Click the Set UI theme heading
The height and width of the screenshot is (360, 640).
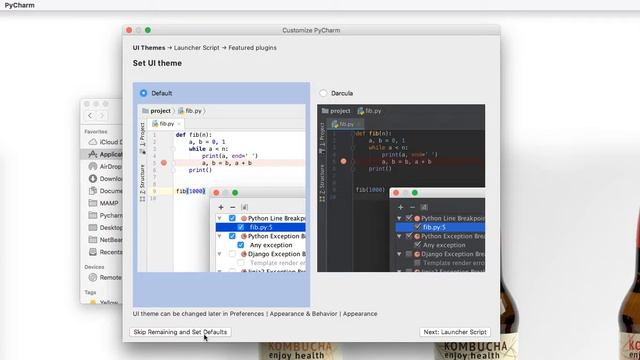157,63
